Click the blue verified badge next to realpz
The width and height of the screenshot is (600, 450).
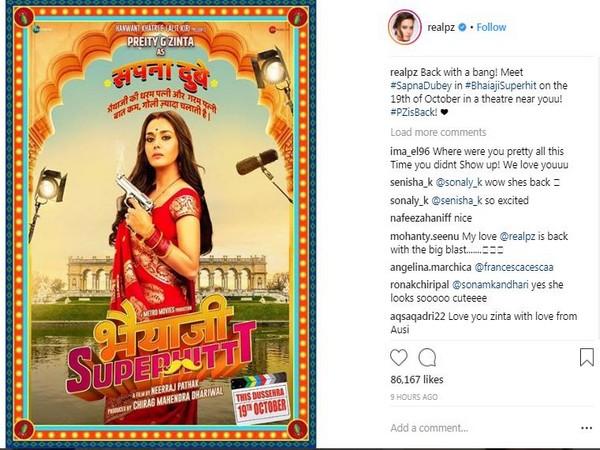point(462,27)
